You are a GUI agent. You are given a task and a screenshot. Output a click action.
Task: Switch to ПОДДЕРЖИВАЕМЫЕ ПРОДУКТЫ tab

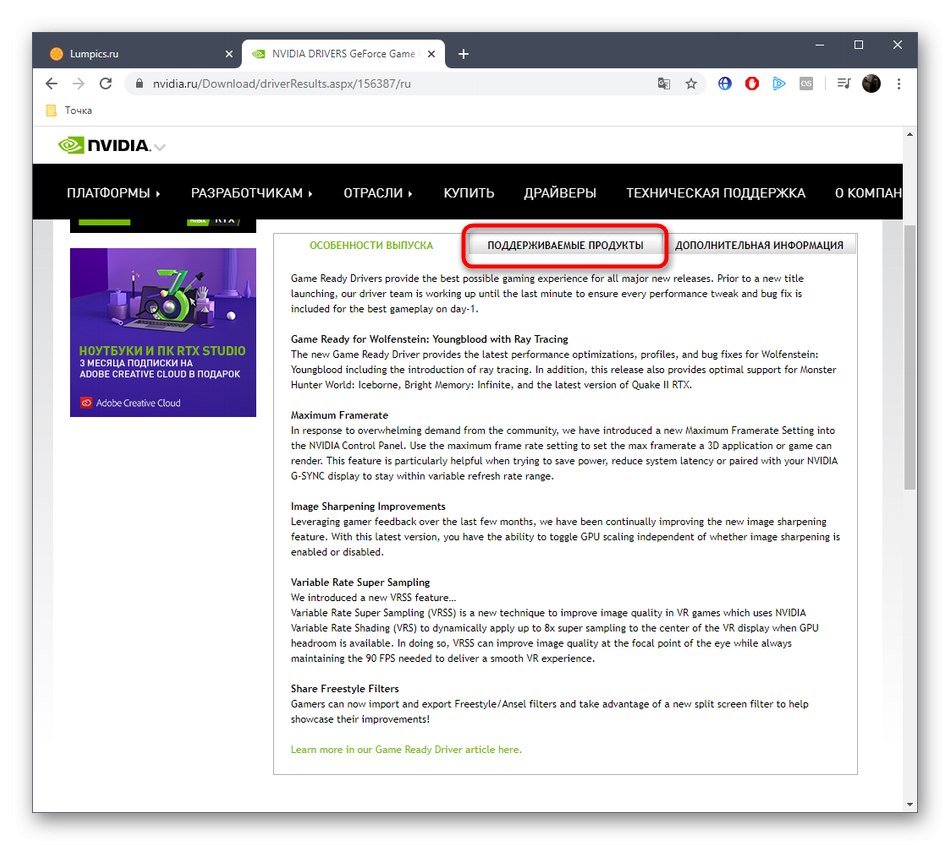pyautogui.click(x=565, y=245)
